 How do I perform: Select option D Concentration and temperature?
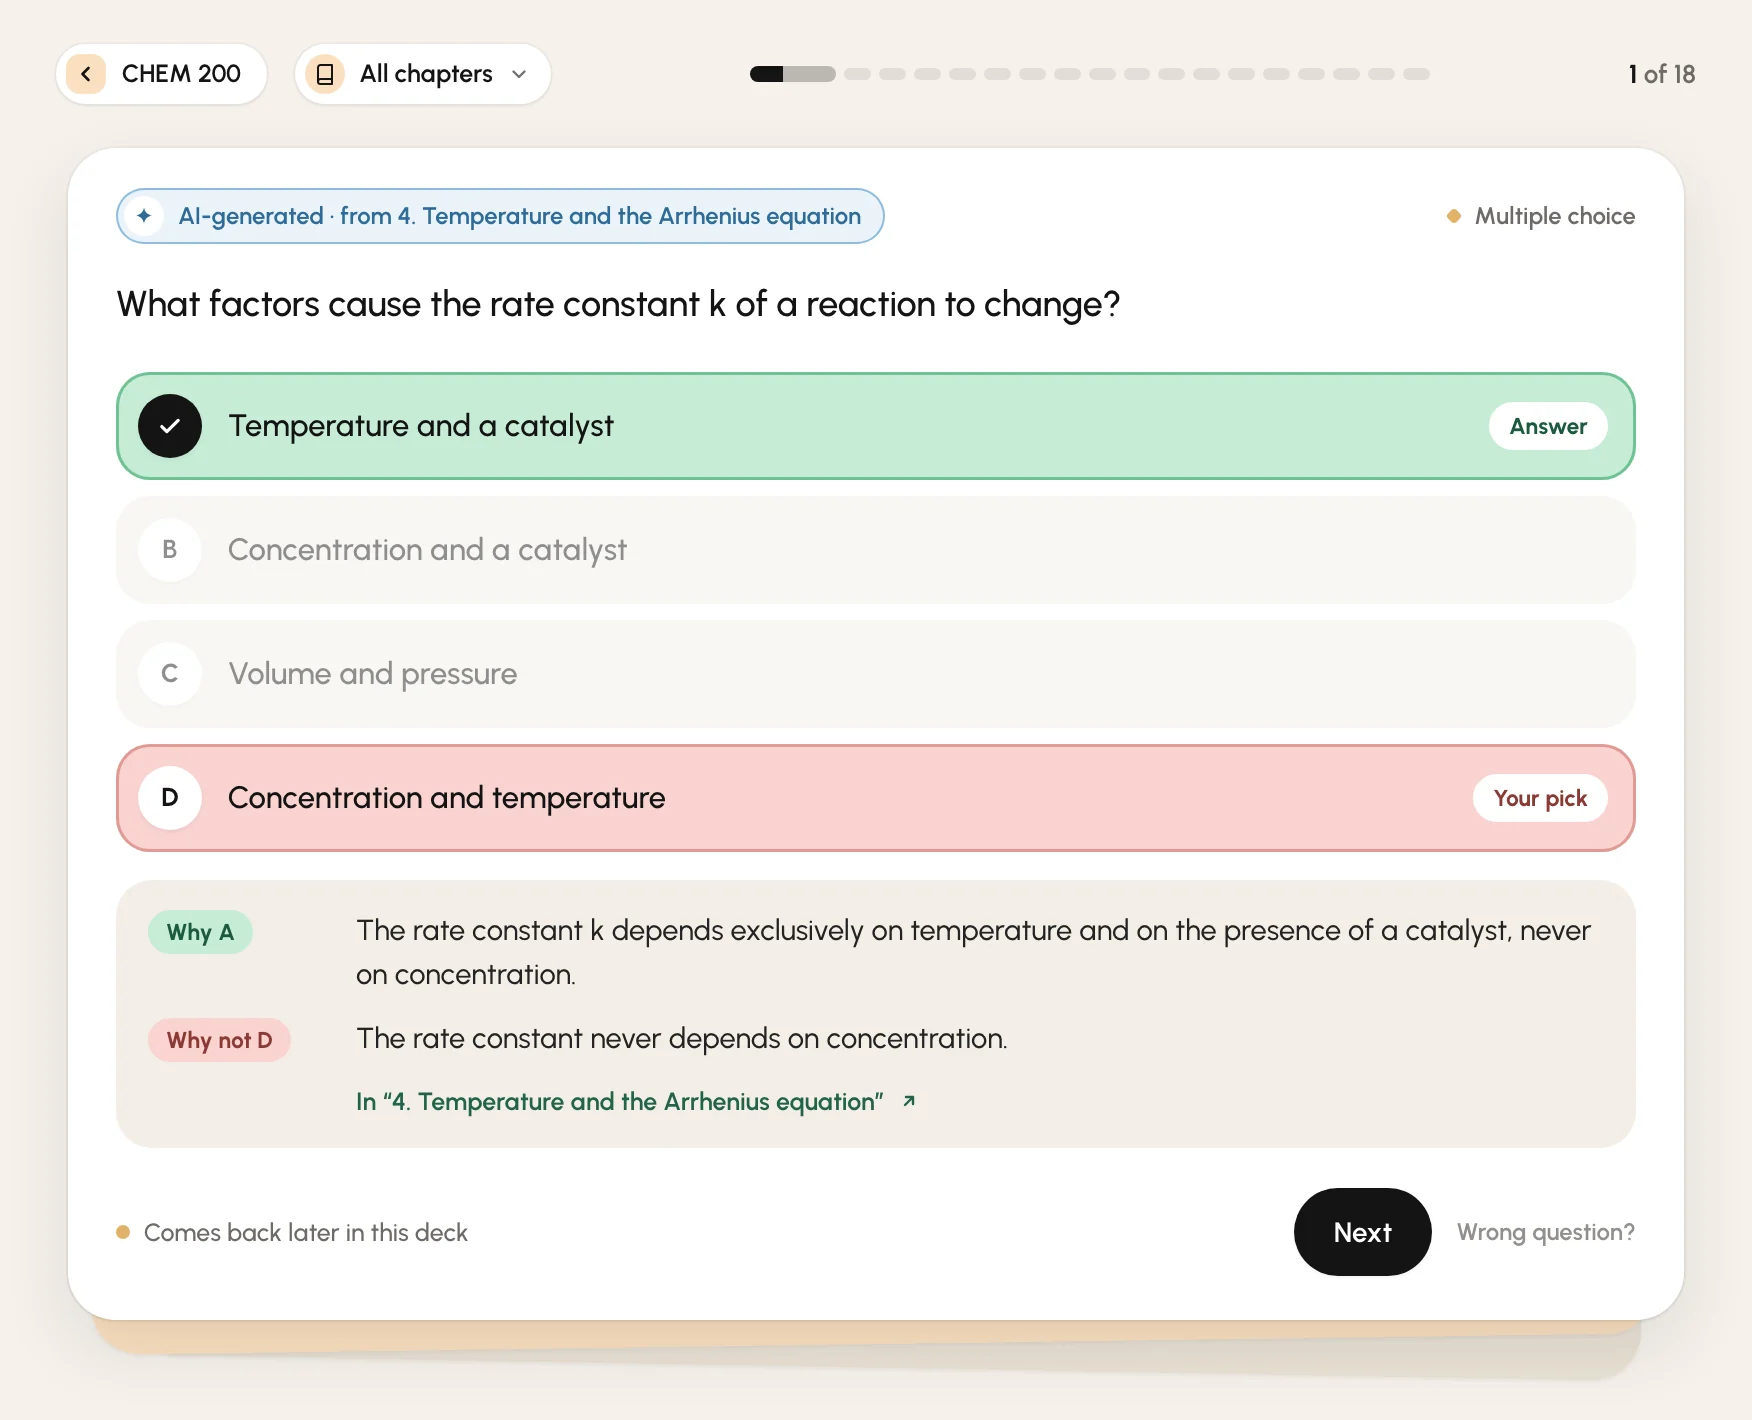876,798
